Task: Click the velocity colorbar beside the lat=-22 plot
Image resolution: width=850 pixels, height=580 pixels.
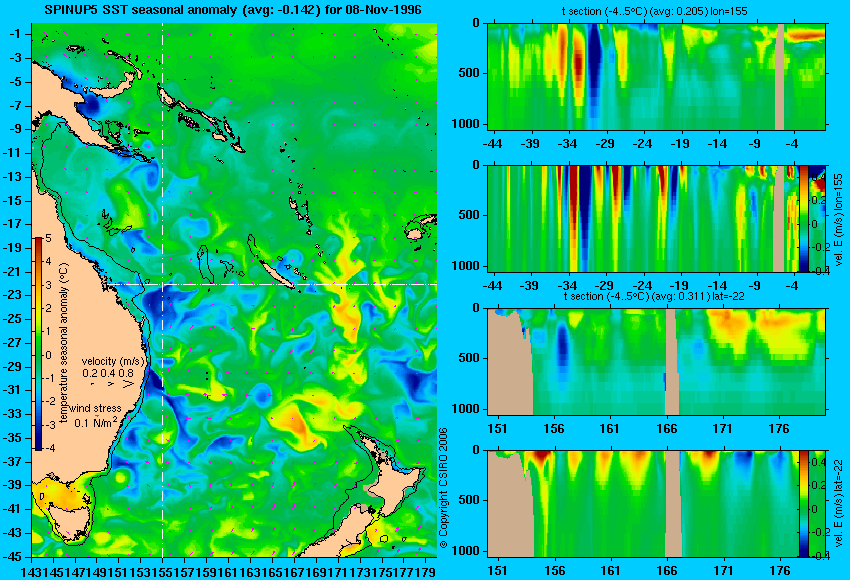Action: (x=803, y=504)
